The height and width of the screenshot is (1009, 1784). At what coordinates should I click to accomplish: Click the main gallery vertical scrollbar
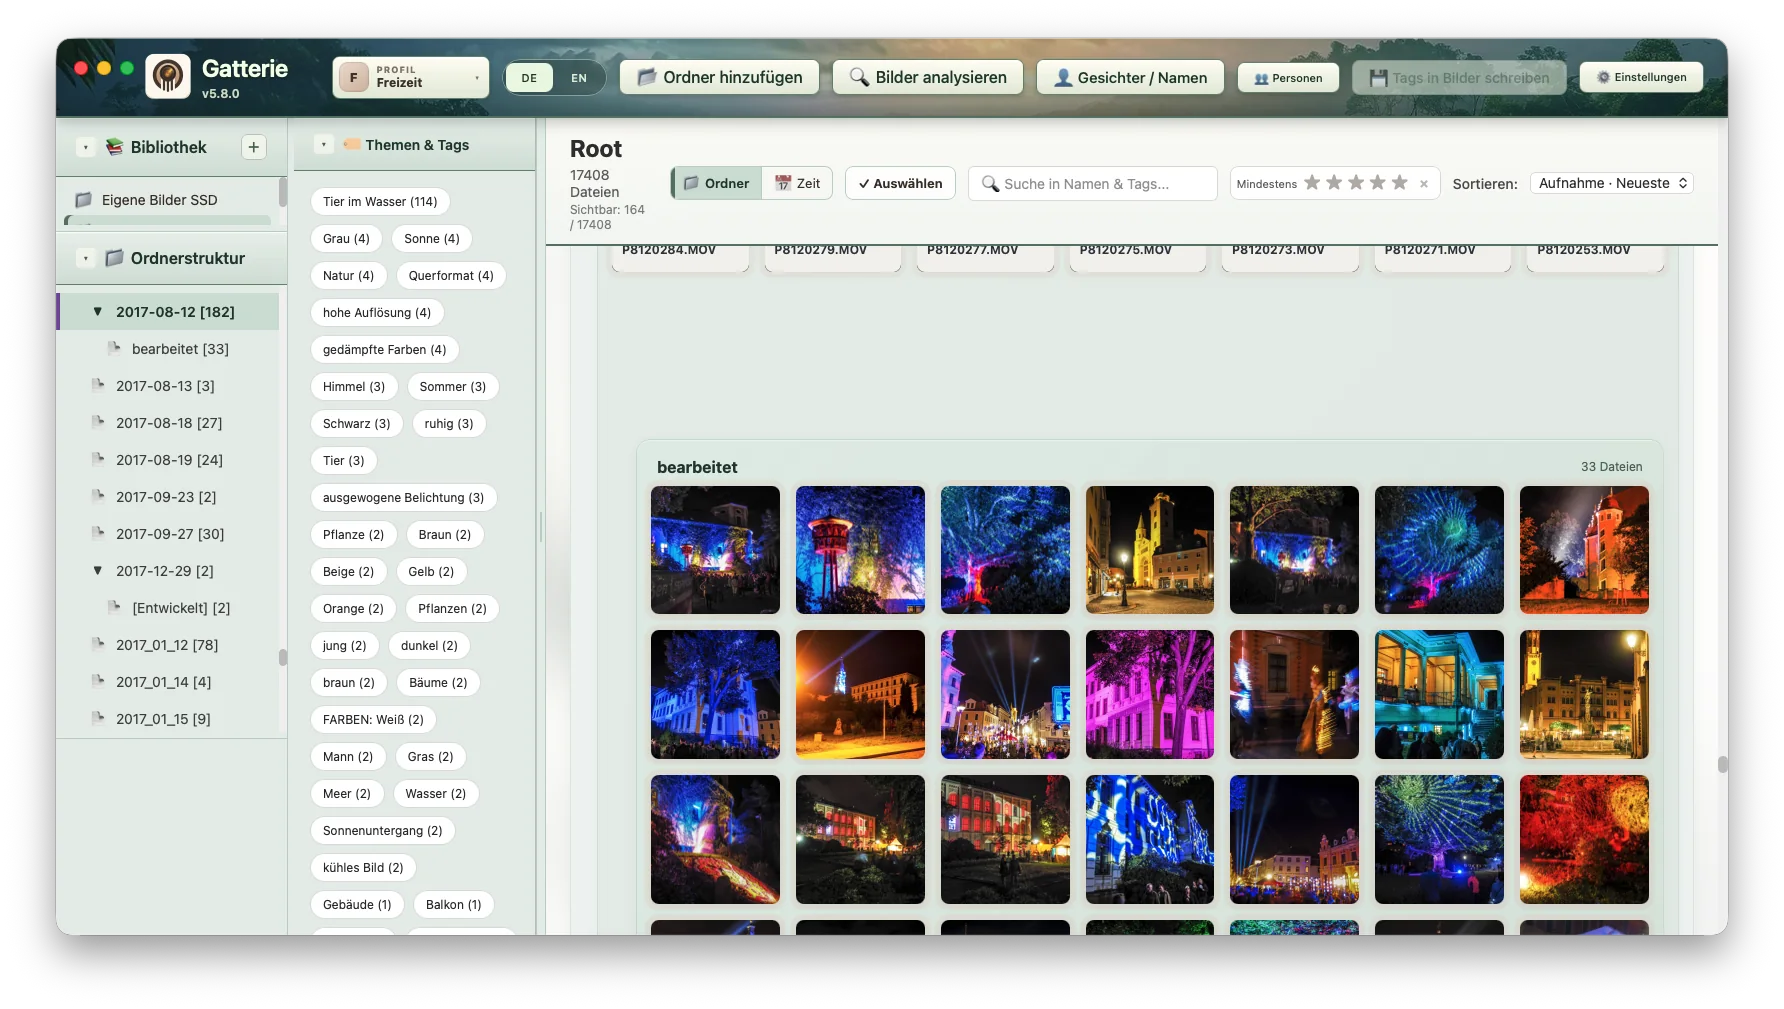[1722, 764]
